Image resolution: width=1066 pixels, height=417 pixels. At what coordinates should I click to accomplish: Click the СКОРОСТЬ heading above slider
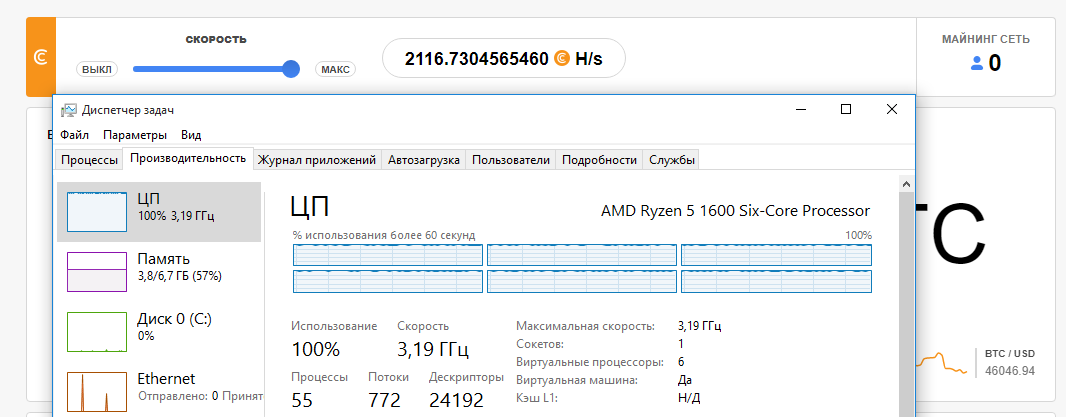216,39
